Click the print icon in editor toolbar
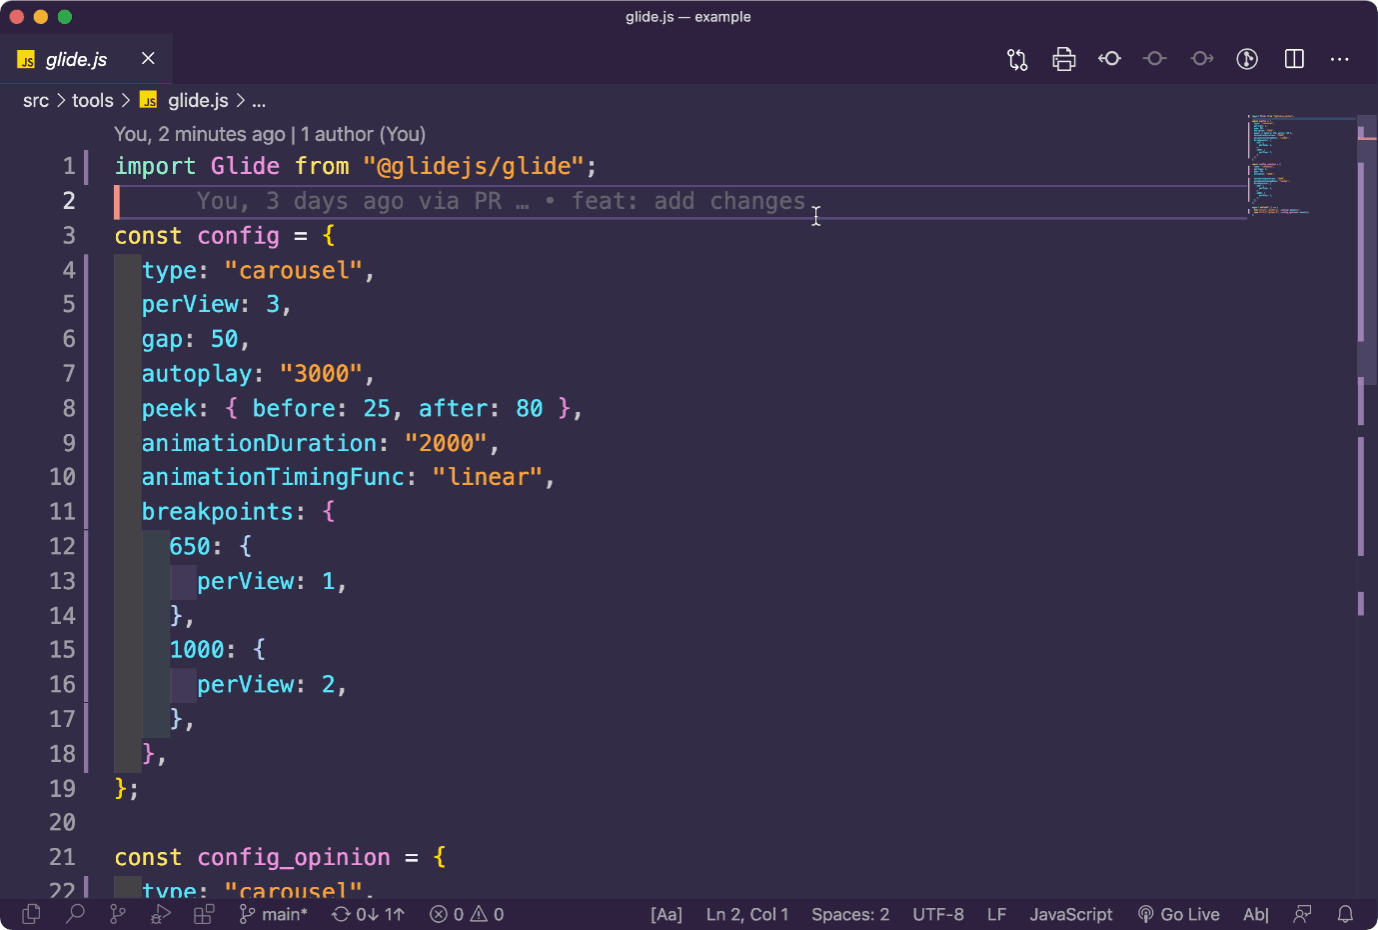Image resolution: width=1378 pixels, height=930 pixels. 1064,59
